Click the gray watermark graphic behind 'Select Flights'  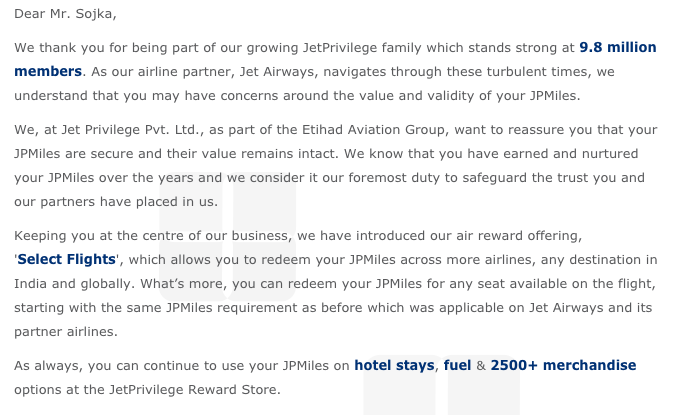point(227,237)
